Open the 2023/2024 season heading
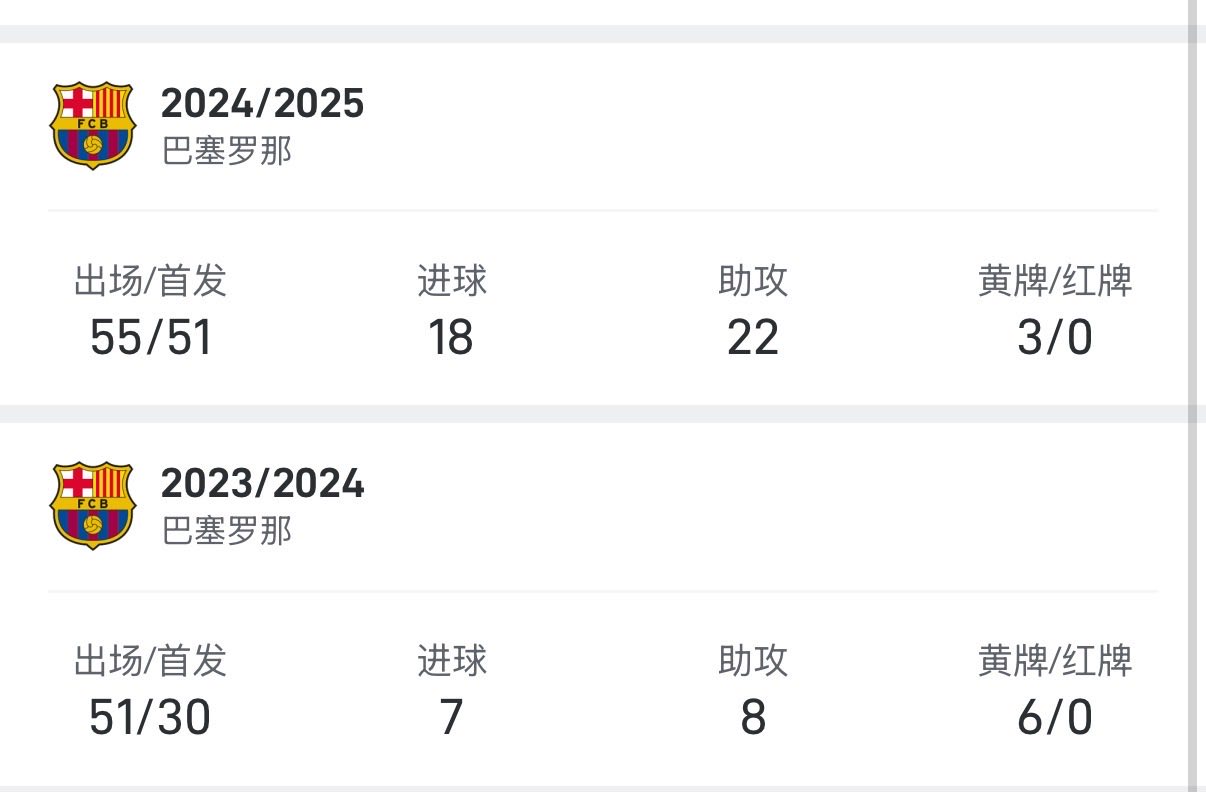Viewport: 1206px width, 792px height. 262,484
